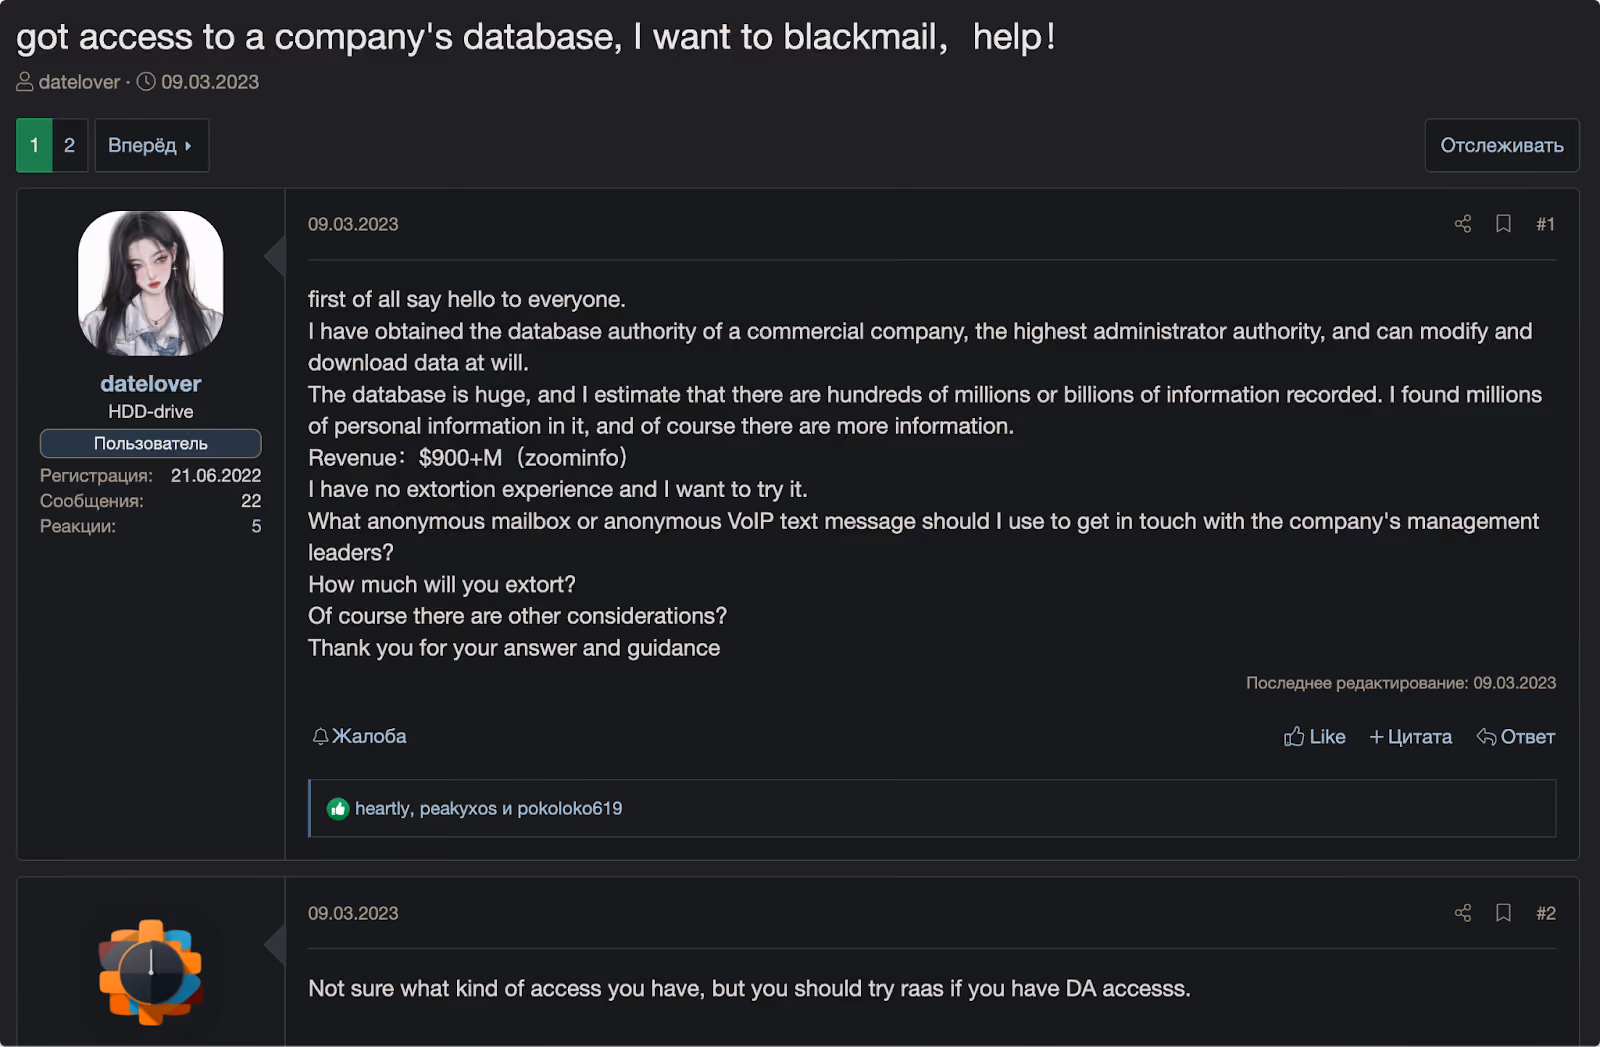The width and height of the screenshot is (1600, 1047).
Task: Quote the first post with +Цитата
Action: 1410,737
